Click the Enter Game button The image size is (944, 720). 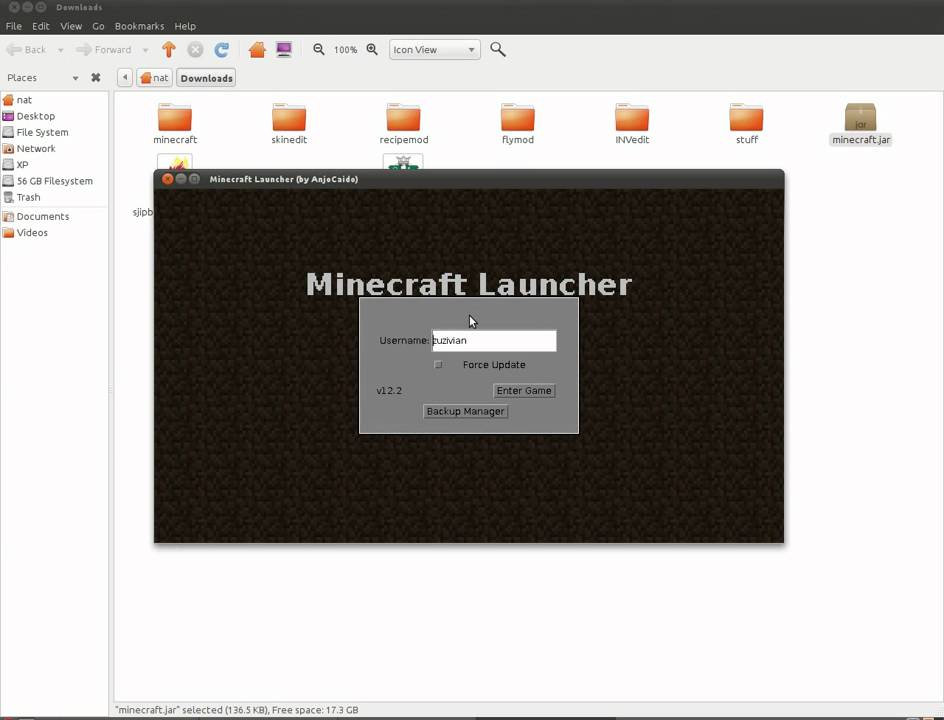pyautogui.click(x=524, y=391)
